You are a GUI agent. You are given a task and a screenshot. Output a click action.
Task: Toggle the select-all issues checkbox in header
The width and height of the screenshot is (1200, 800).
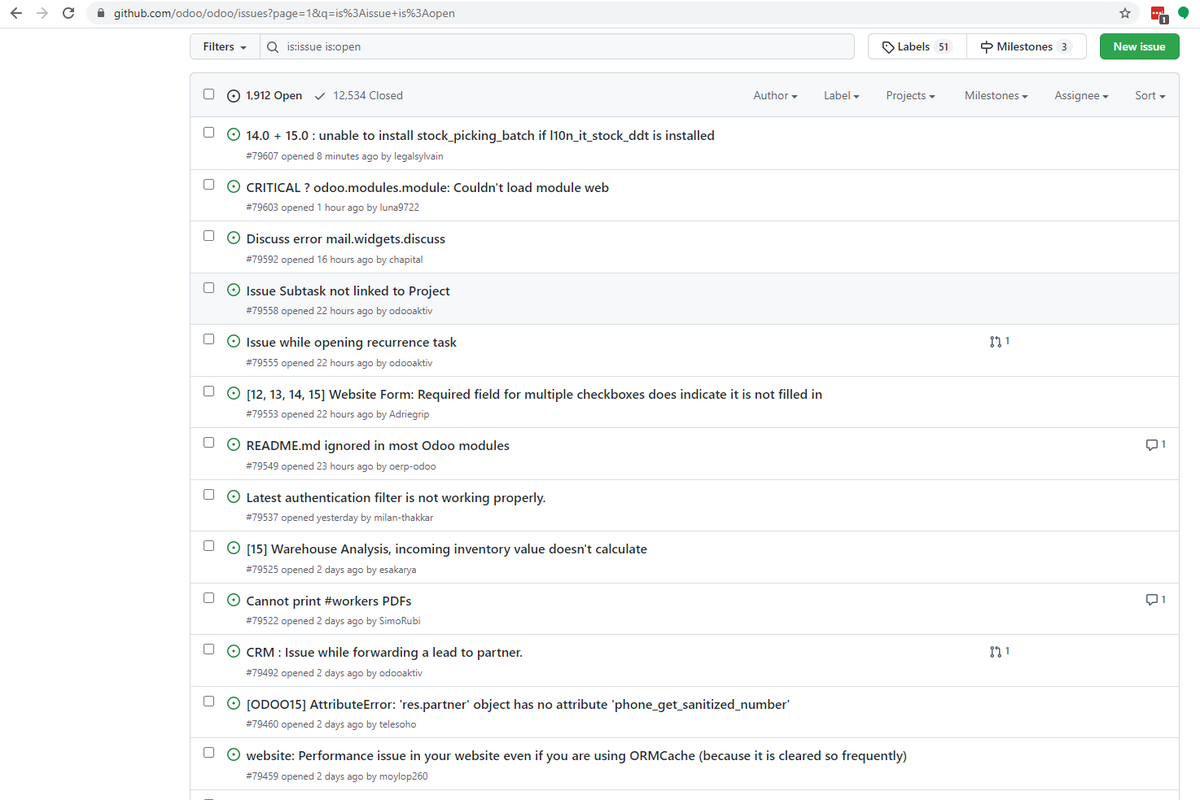209,94
